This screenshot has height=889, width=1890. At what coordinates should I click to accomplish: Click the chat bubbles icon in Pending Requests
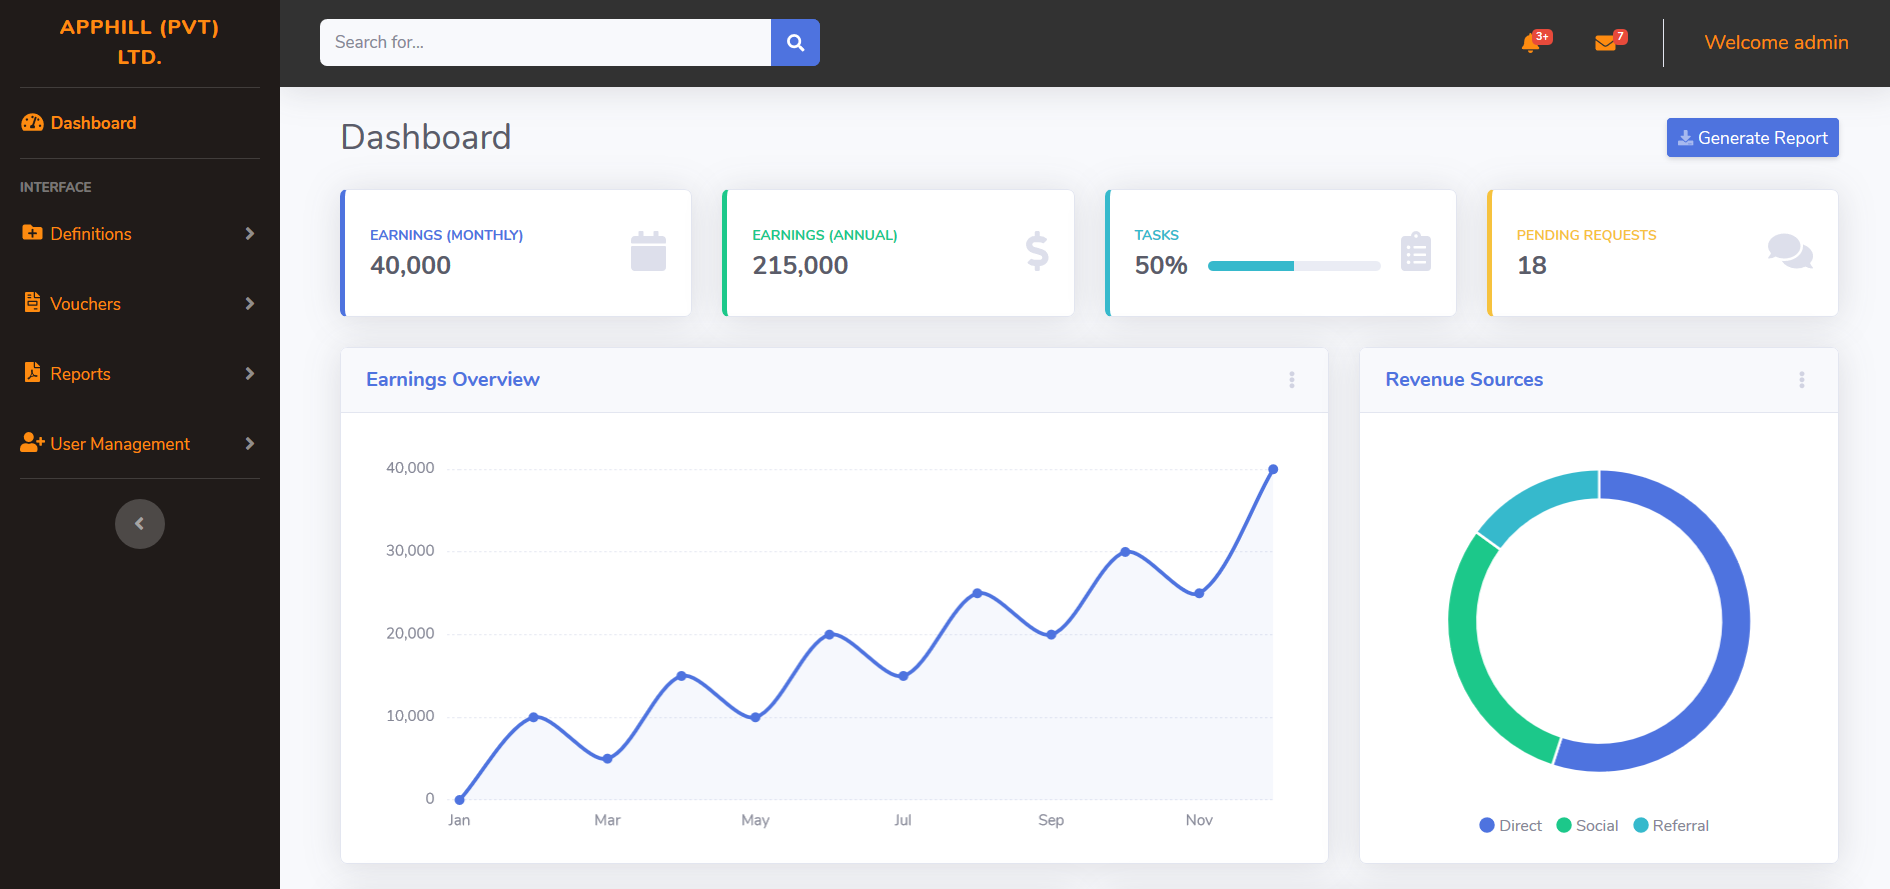pyautogui.click(x=1789, y=251)
